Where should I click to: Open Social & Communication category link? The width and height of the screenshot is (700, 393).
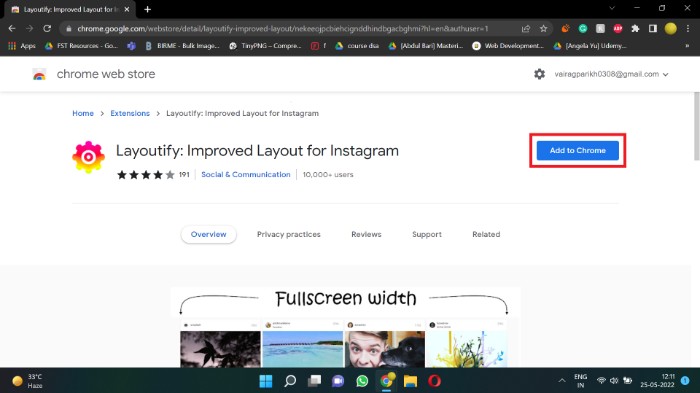(246, 175)
